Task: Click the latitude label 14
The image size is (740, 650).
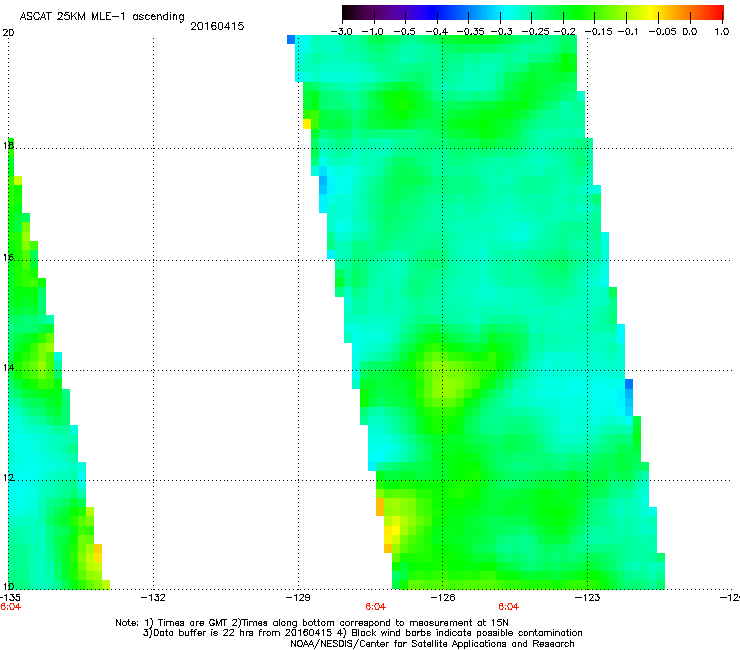Action: pos(8,367)
